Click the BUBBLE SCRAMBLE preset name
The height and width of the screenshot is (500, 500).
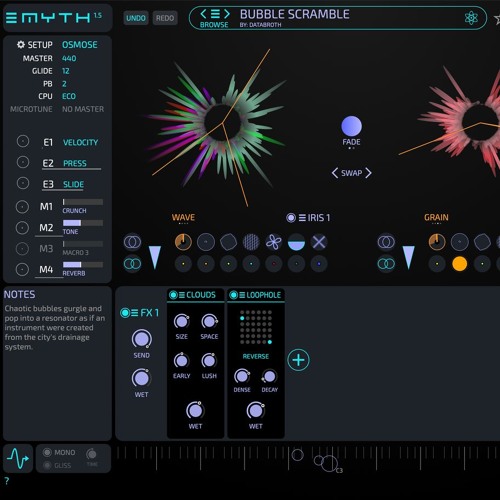(295, 14)
